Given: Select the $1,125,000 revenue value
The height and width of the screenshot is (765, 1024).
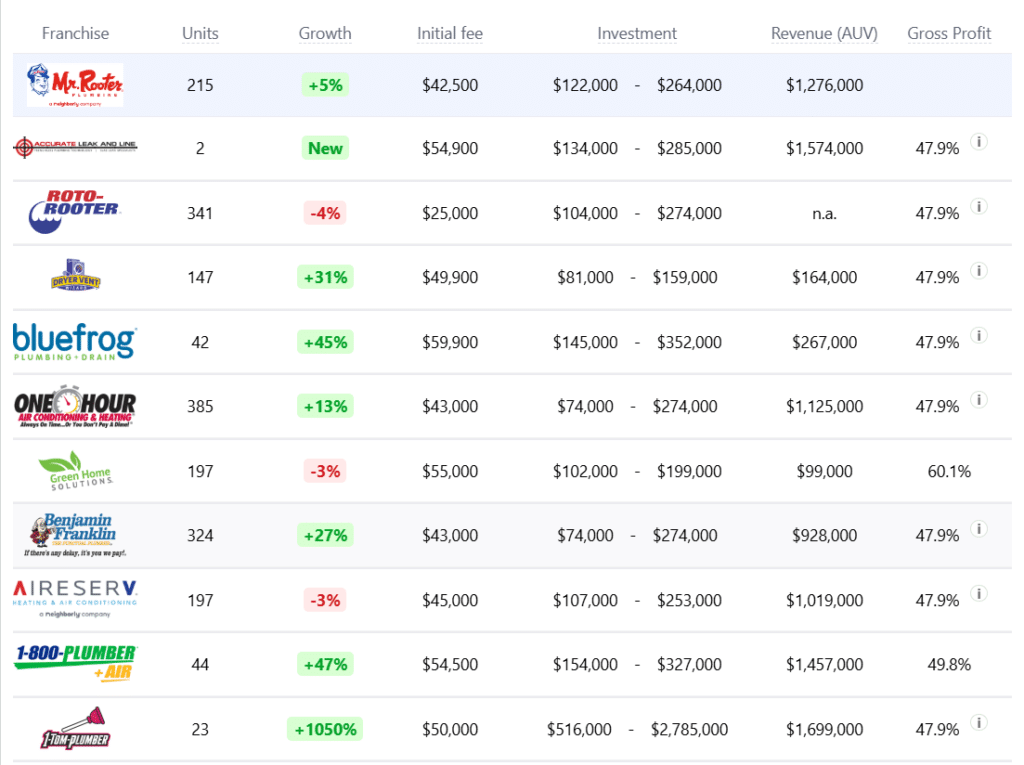Looking at the screenshot, I should (824, 406).
